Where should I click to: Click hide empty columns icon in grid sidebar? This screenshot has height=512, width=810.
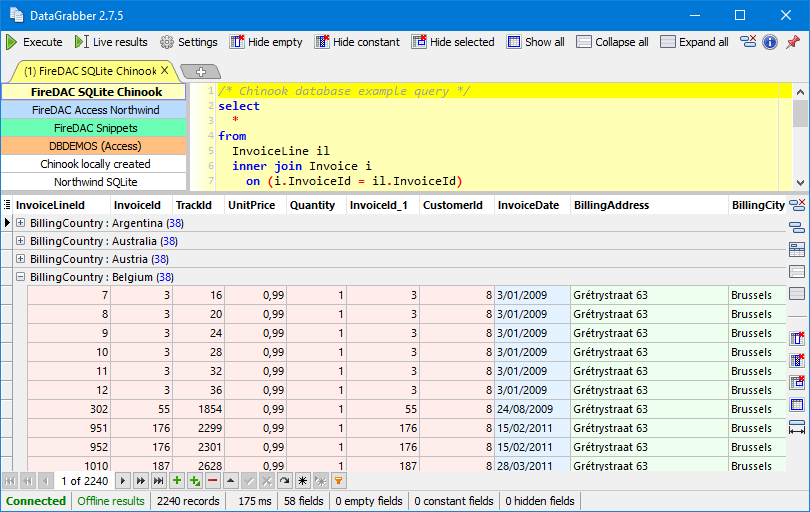(797, 338)
